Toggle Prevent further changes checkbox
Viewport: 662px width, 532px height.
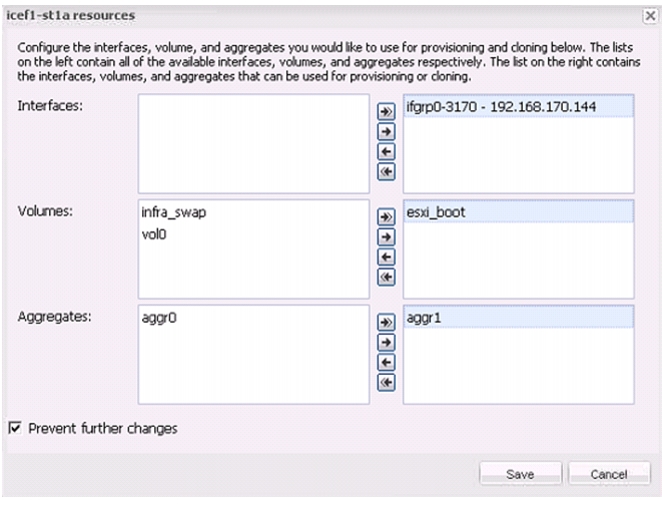pos(15,428)
